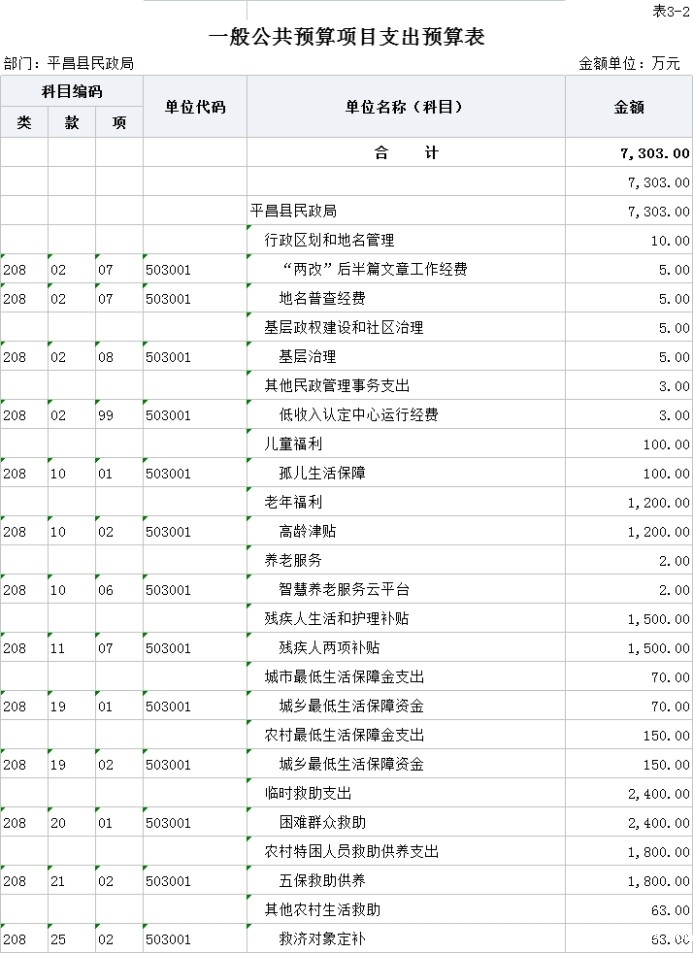
Task: Select the 项 sub-header cell
Action: [119, 123]
